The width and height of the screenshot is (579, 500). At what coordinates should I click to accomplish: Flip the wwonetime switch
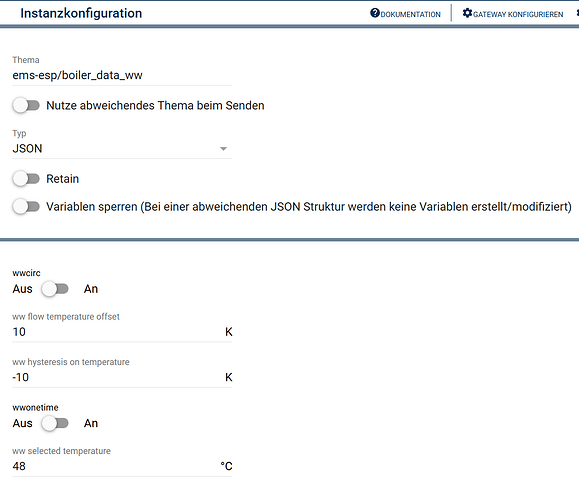click(55, 423)
